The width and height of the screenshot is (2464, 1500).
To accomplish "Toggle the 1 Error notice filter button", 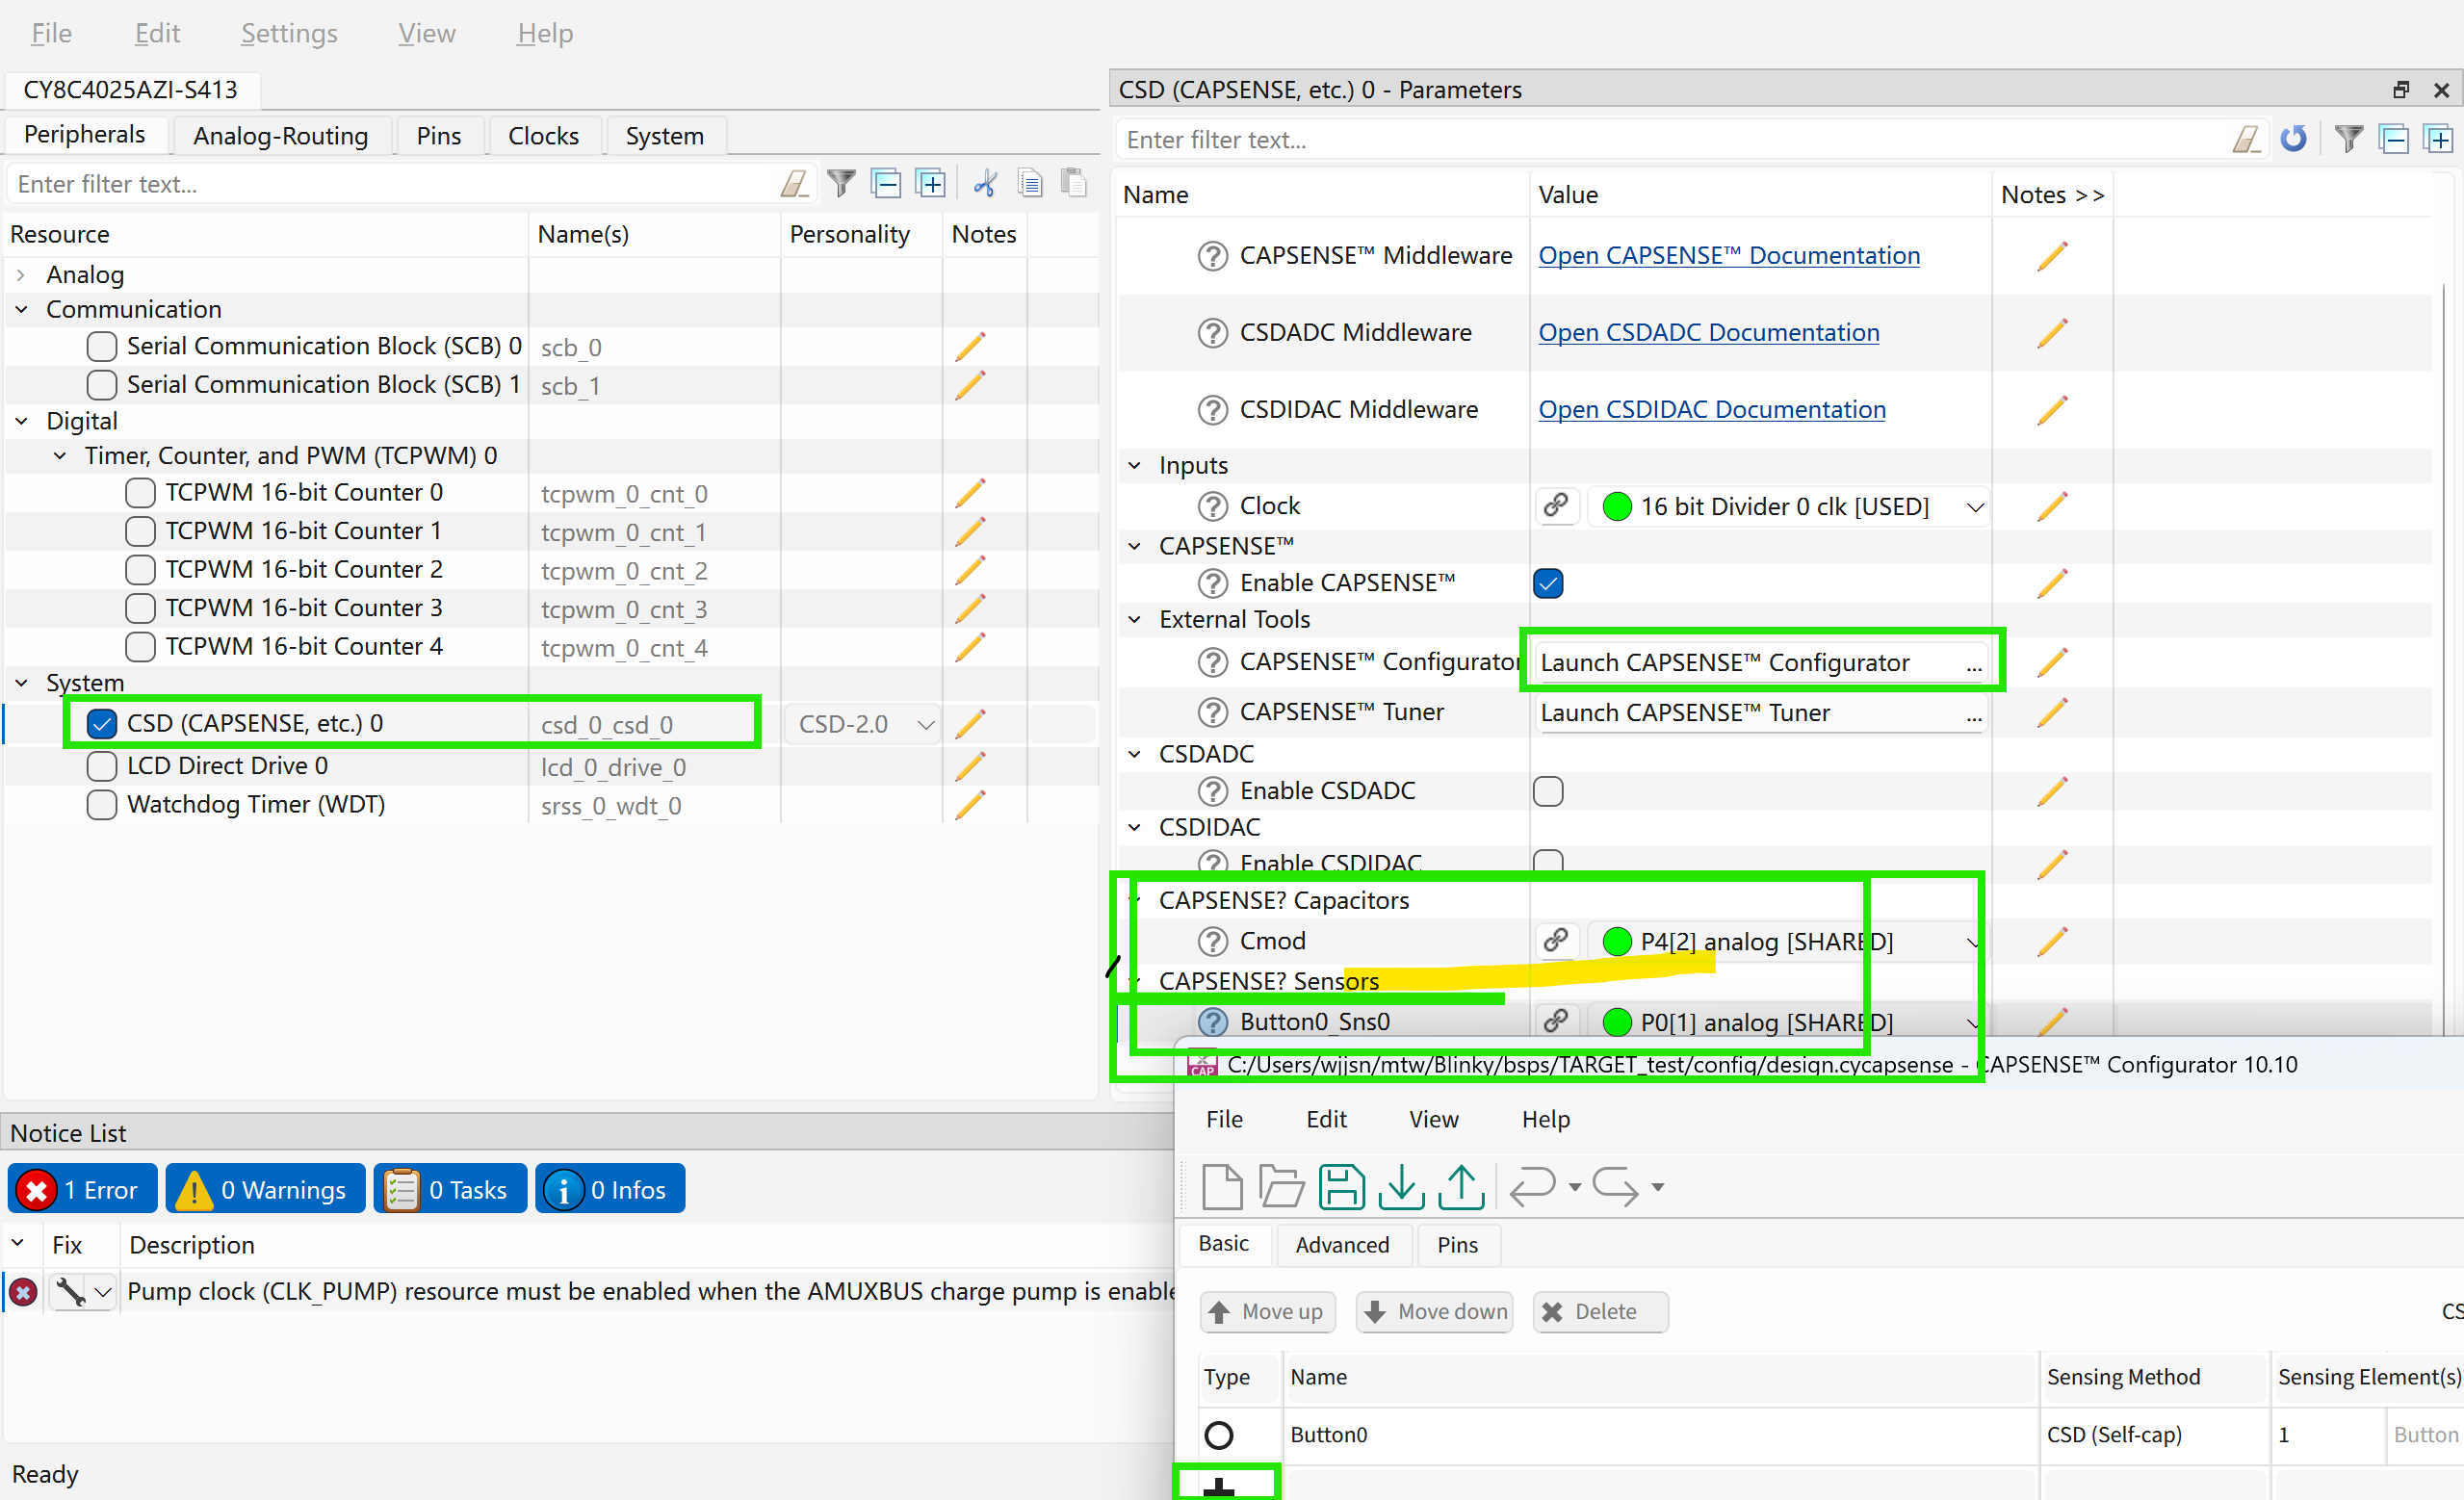I will tap(82, 1189).
